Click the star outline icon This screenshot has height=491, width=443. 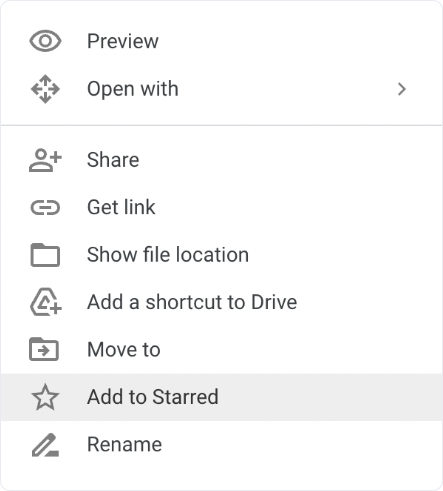(x=45, y=397)
